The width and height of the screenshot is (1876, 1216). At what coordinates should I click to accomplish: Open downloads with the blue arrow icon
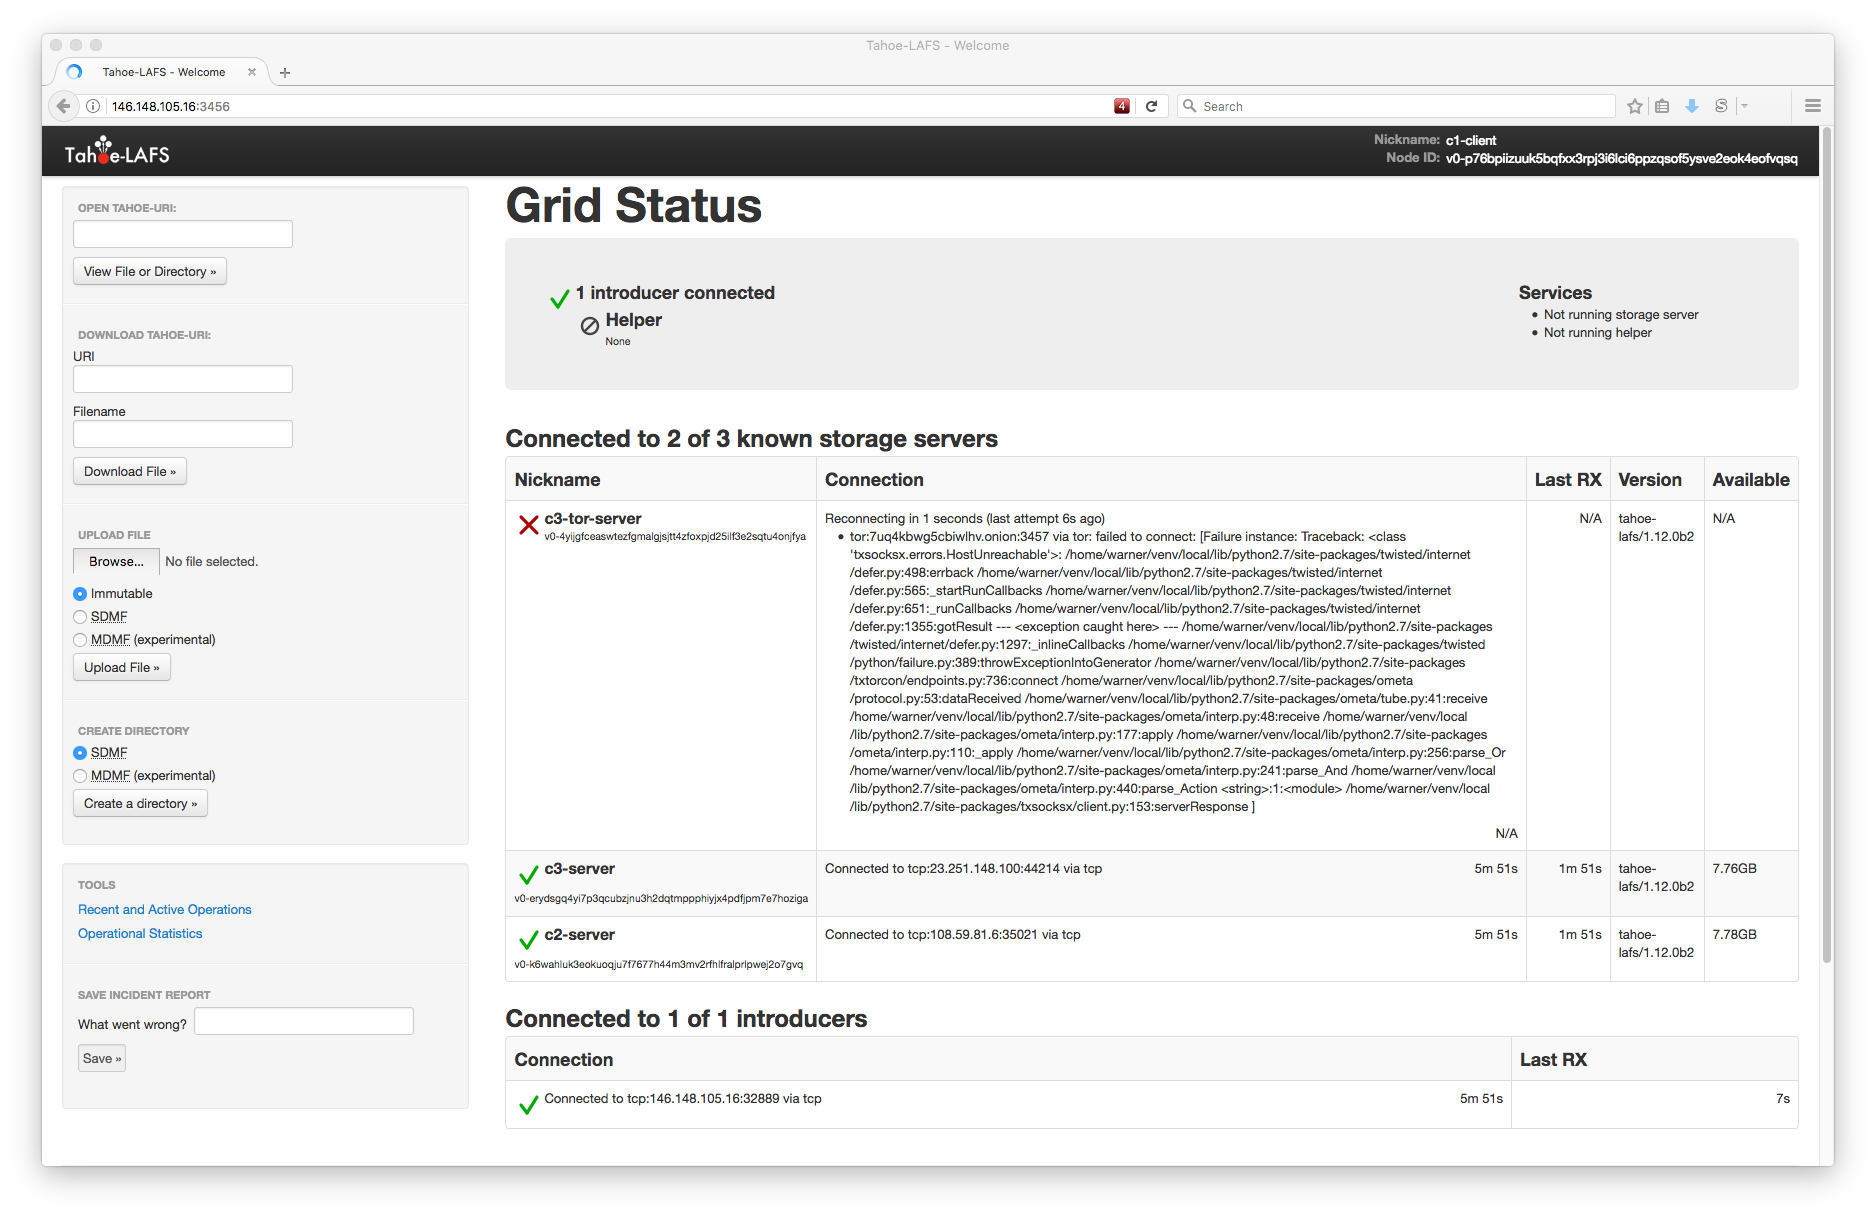(1692, 106)
